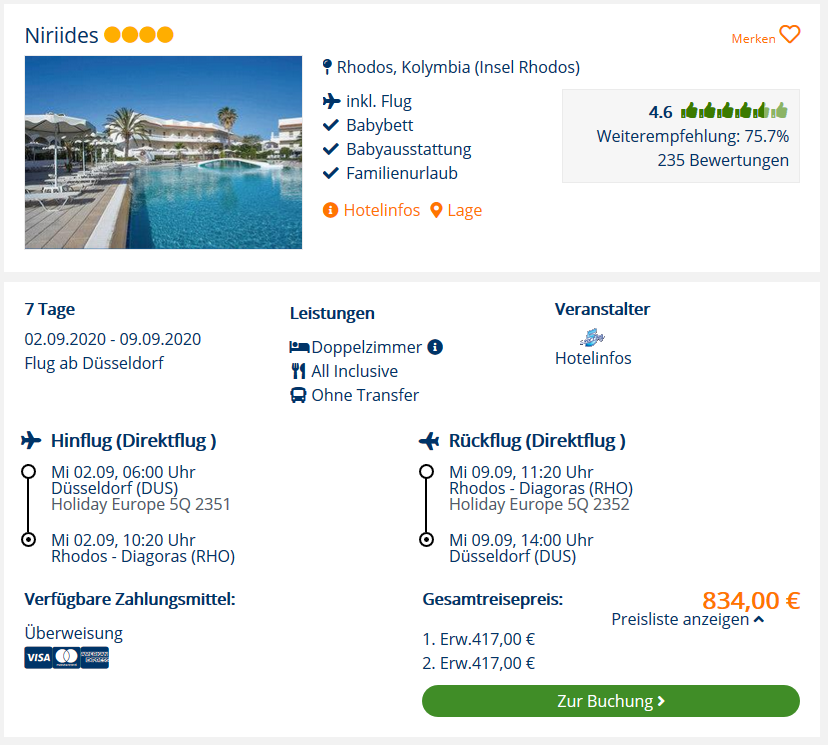The height and width of the screenshot is (745, 828).
Task: Click the tour operator logo under Veranstalter
Action: (592, 337)
